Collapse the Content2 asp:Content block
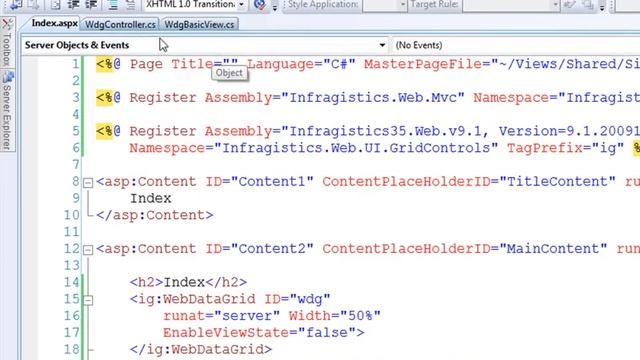The width and height of the screenshot is (640, 360). click(88, 250)
